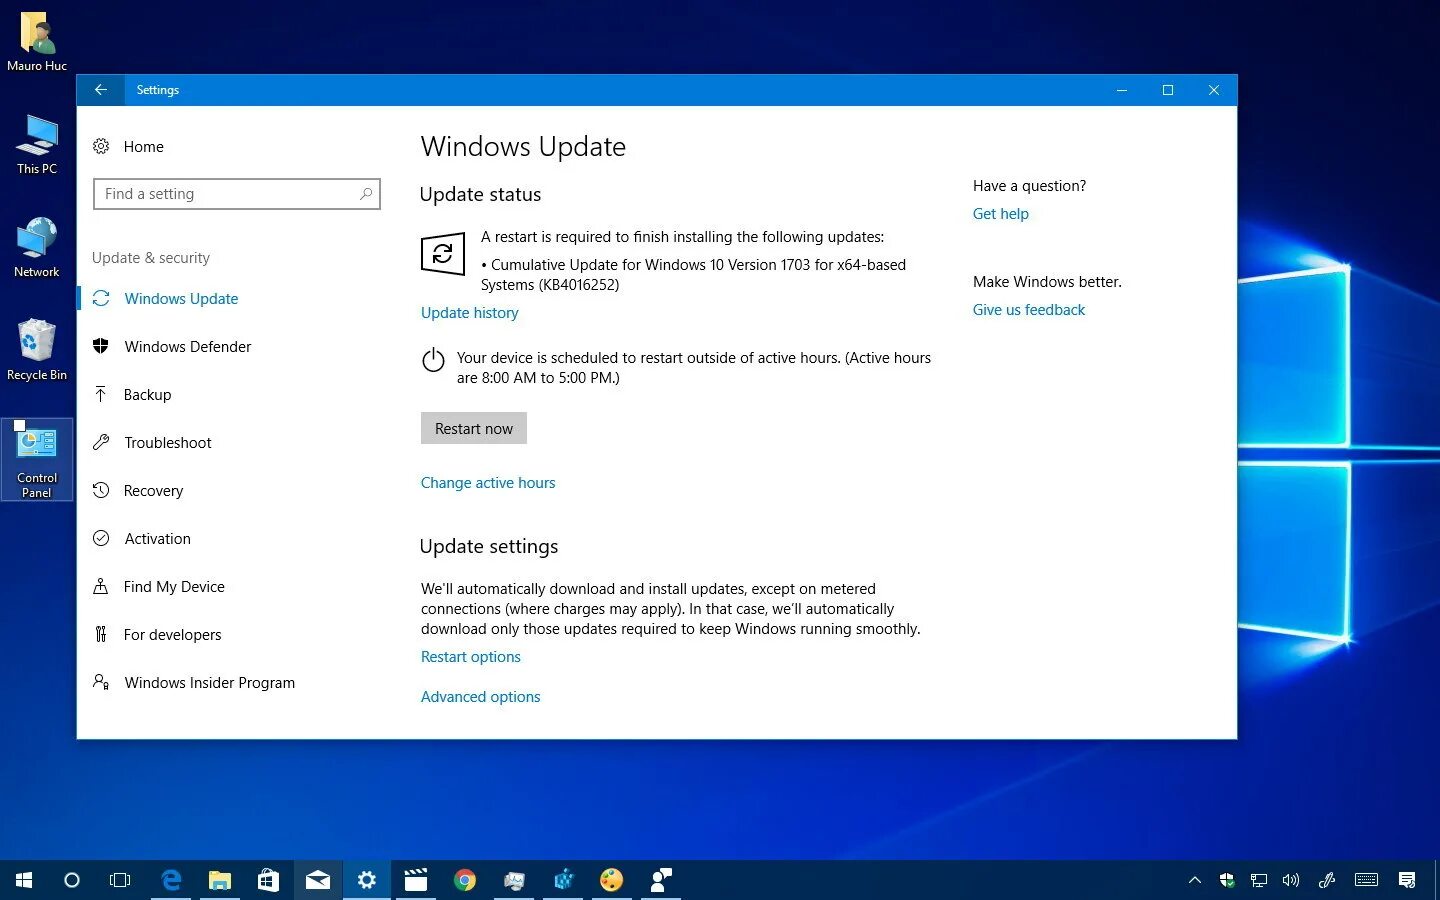Open Task View on the taskbar

(120, 880)
